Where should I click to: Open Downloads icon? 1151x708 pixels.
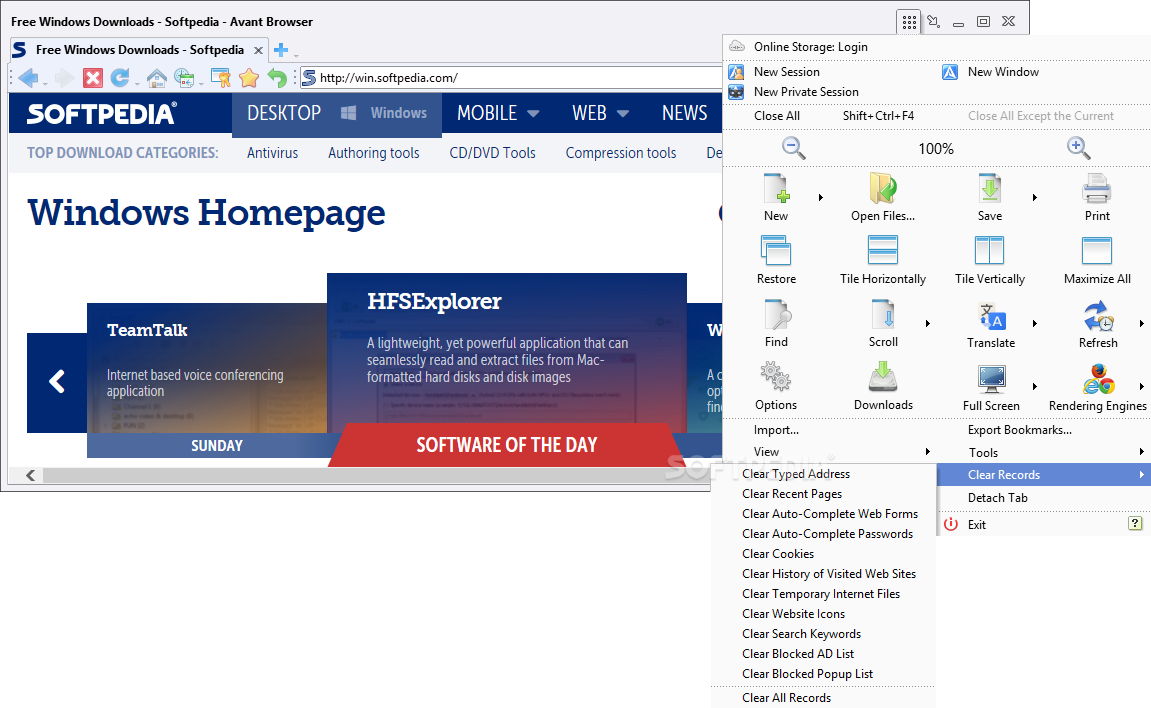(883, 376)
